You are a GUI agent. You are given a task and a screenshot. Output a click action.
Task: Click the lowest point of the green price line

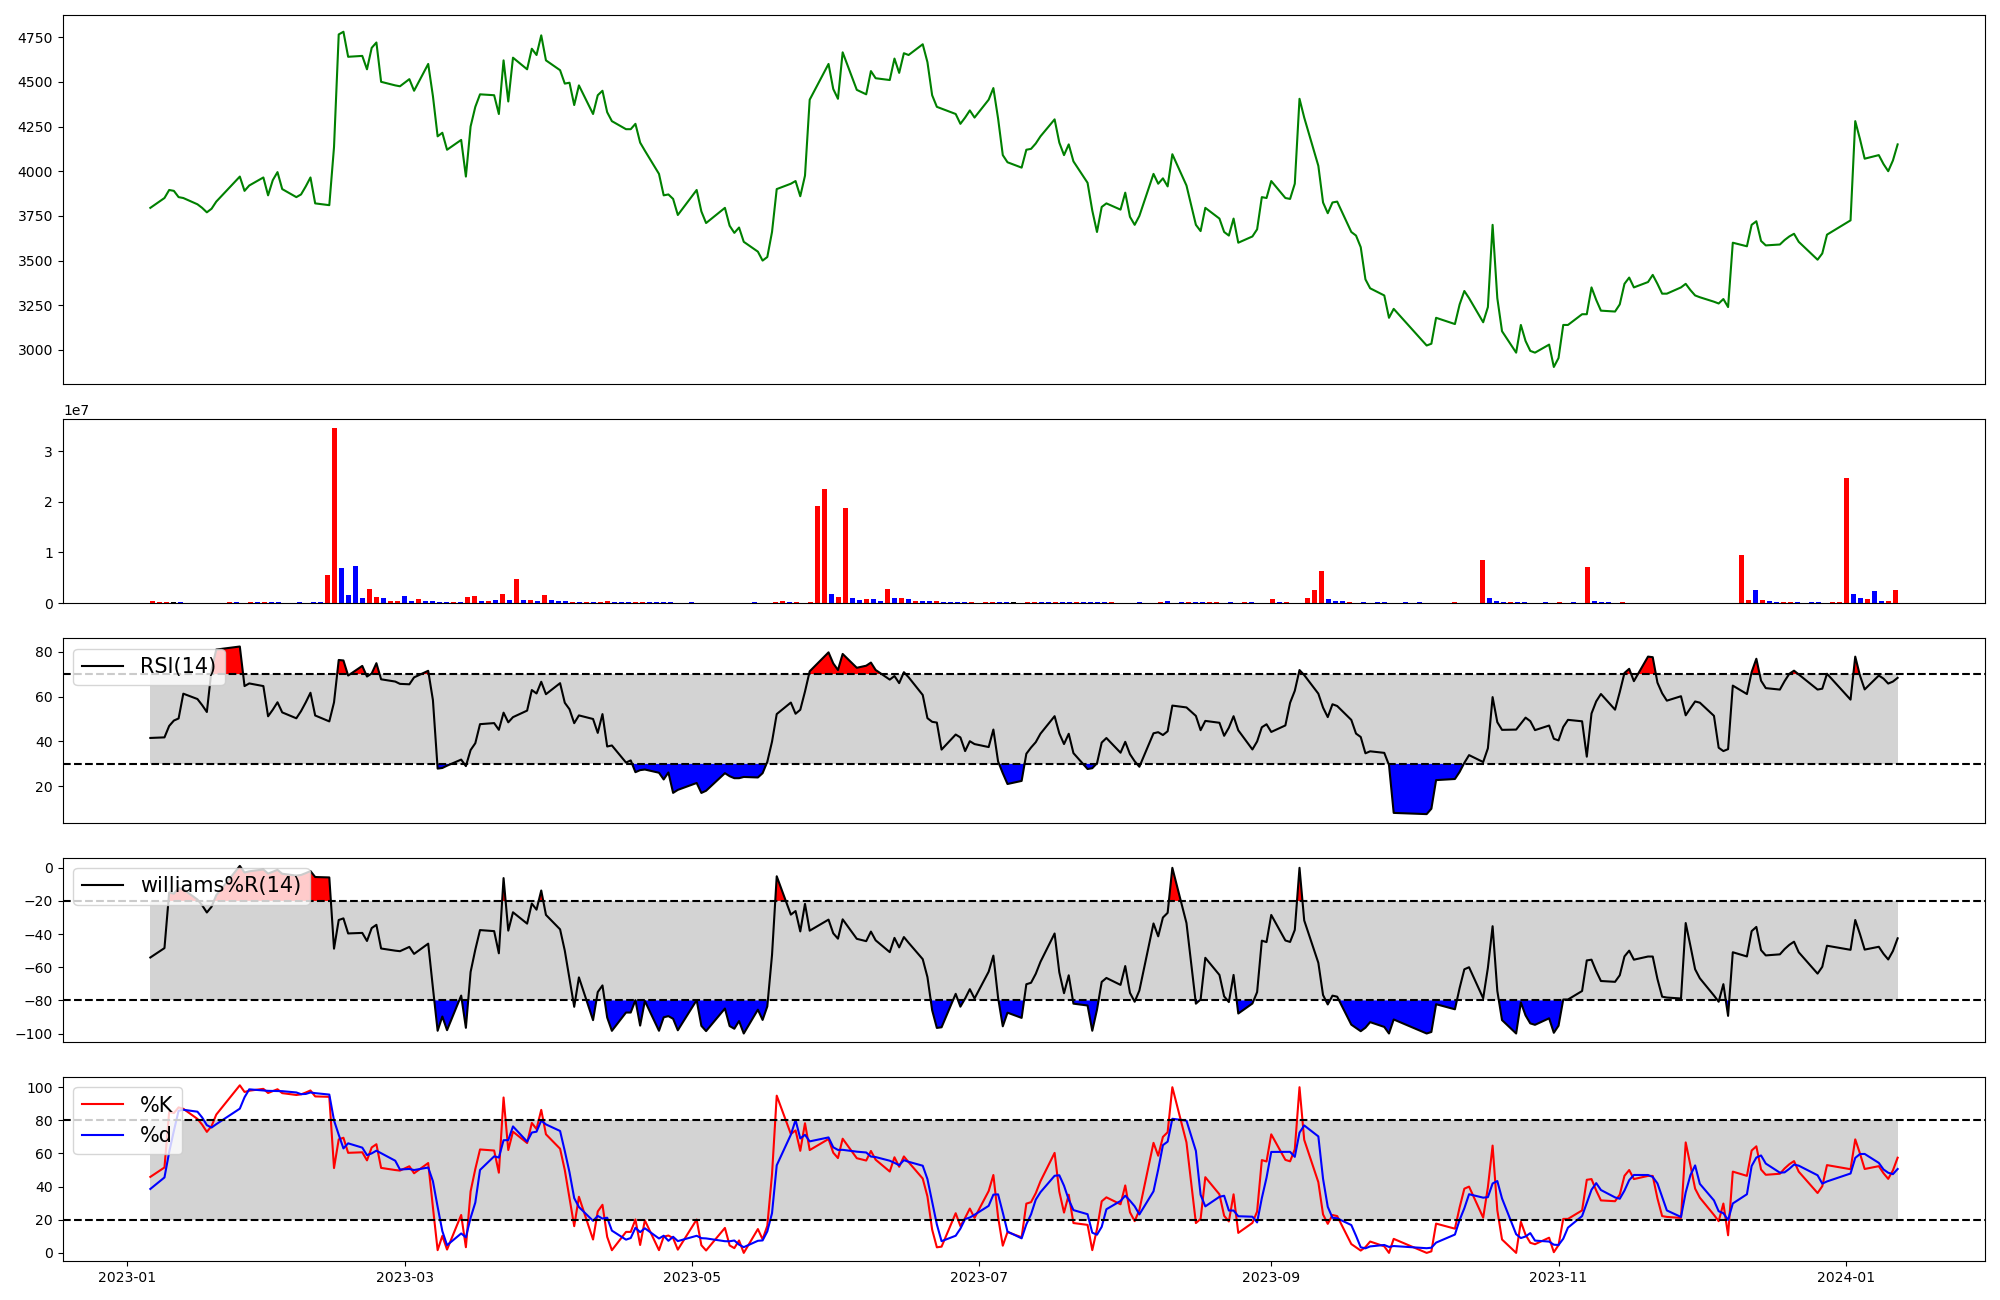pos(1553,367)
